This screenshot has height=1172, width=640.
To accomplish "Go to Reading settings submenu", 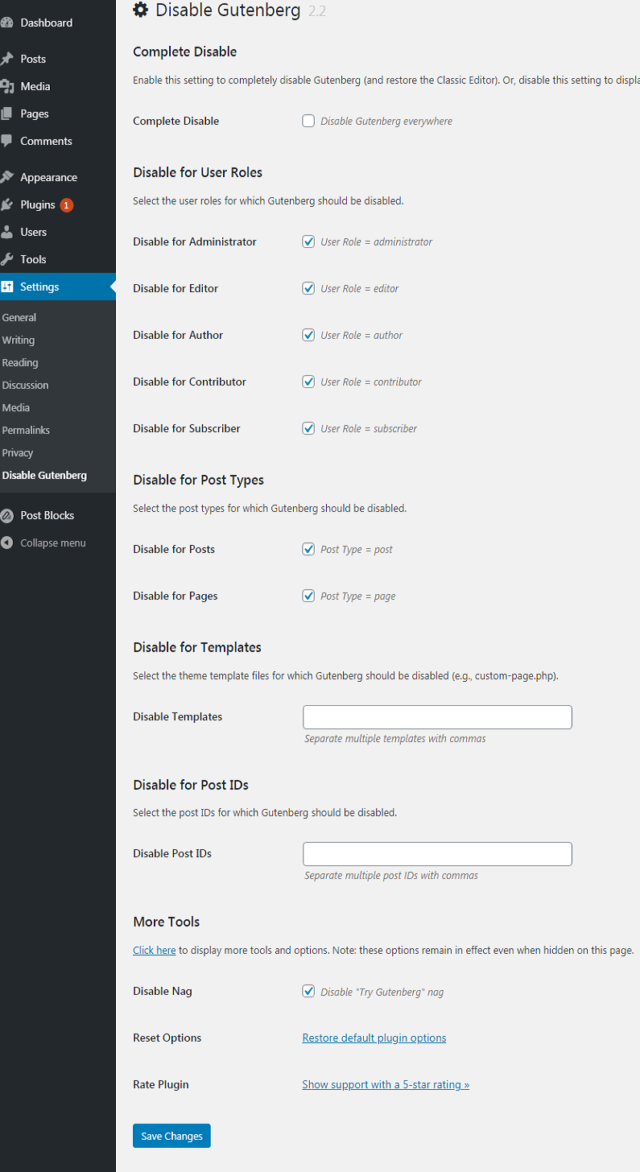I will click(x=20, y=363).
